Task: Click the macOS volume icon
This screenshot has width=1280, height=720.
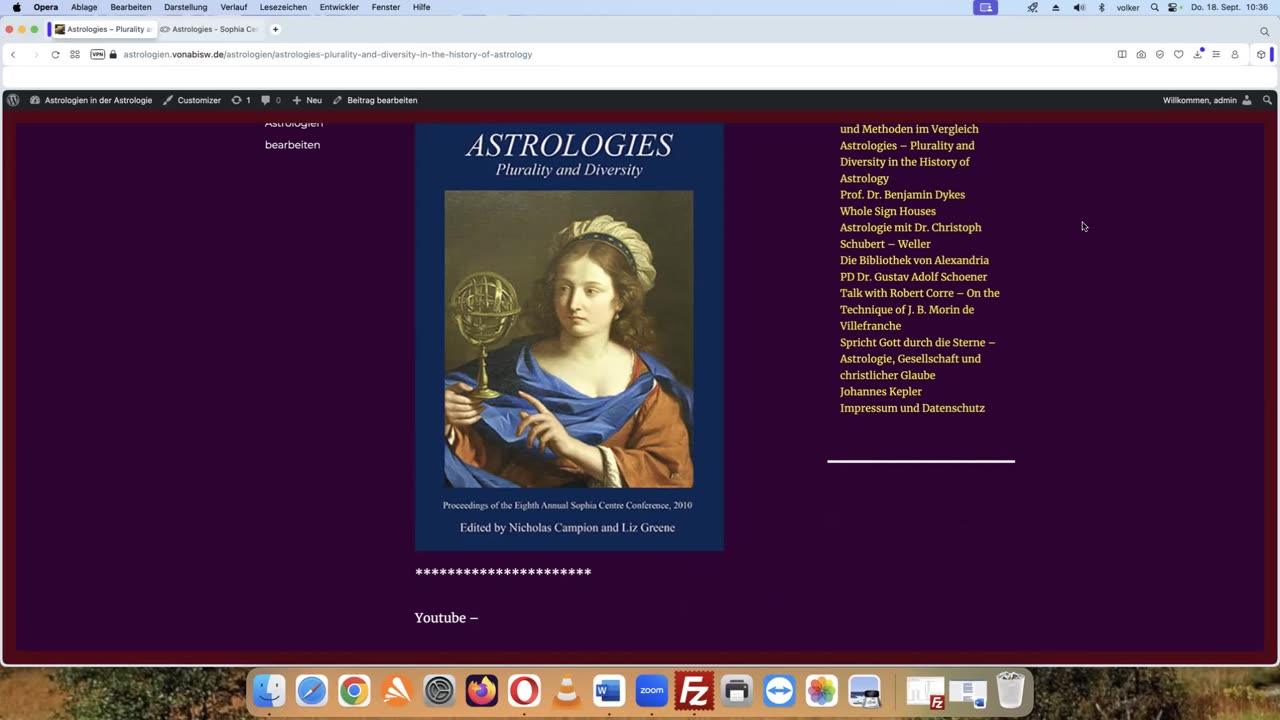Action: (1079, 7)
